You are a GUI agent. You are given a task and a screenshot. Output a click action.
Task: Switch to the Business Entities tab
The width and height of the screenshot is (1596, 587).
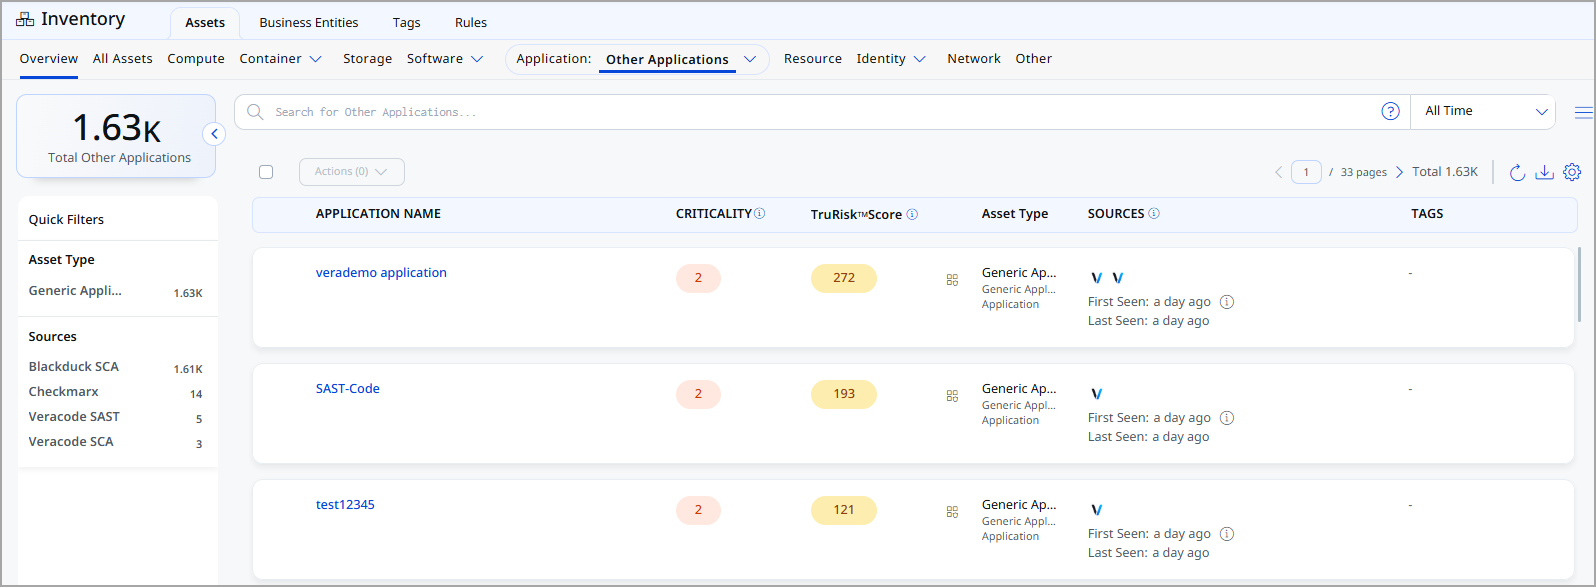[x=308, y=22]
